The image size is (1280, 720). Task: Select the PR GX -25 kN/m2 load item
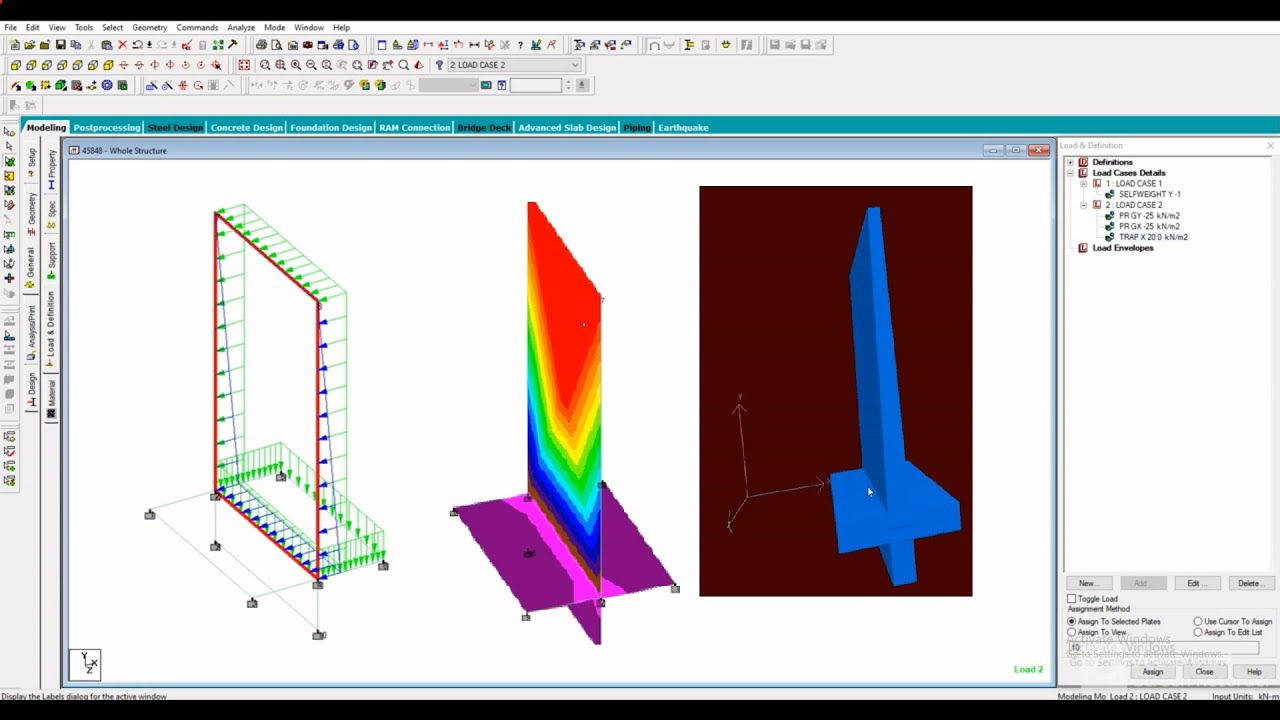(1149, 227)
